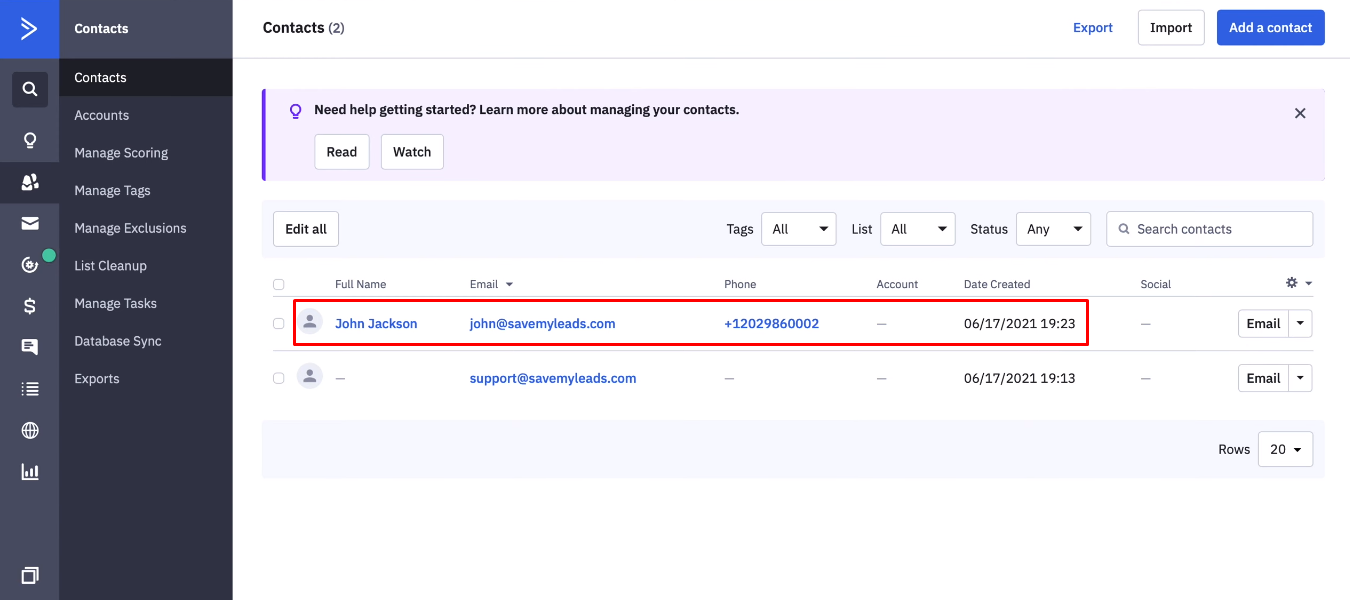Open the List filter dropdown

click(x=918, y=229)
